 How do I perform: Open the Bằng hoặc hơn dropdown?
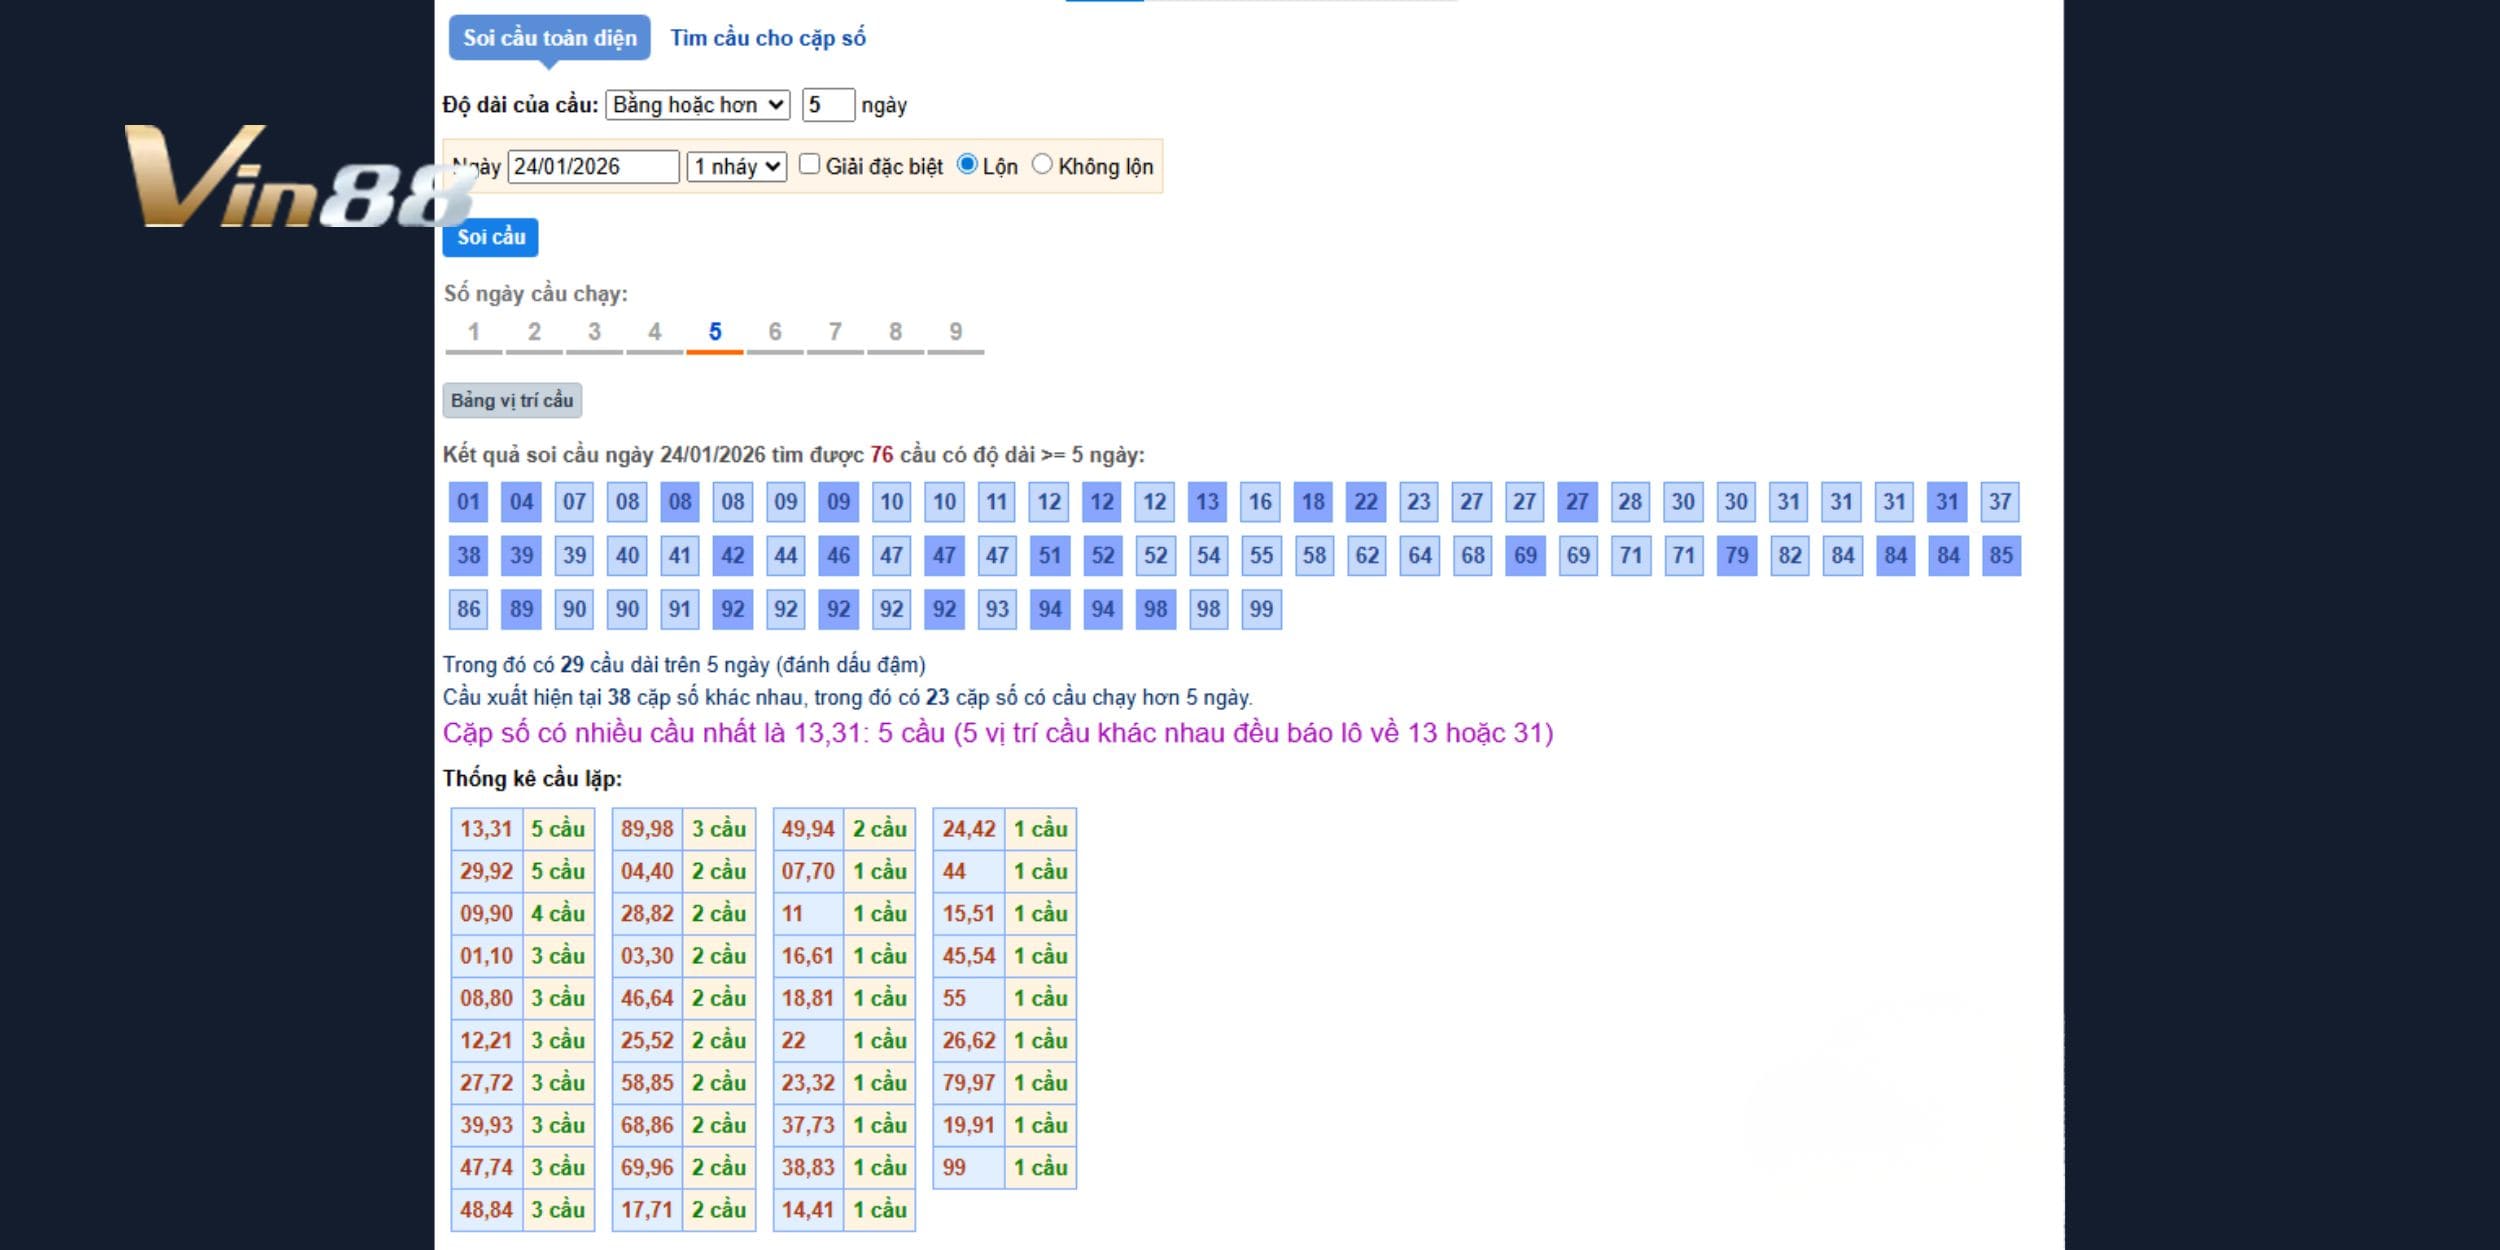click(697, 105)
